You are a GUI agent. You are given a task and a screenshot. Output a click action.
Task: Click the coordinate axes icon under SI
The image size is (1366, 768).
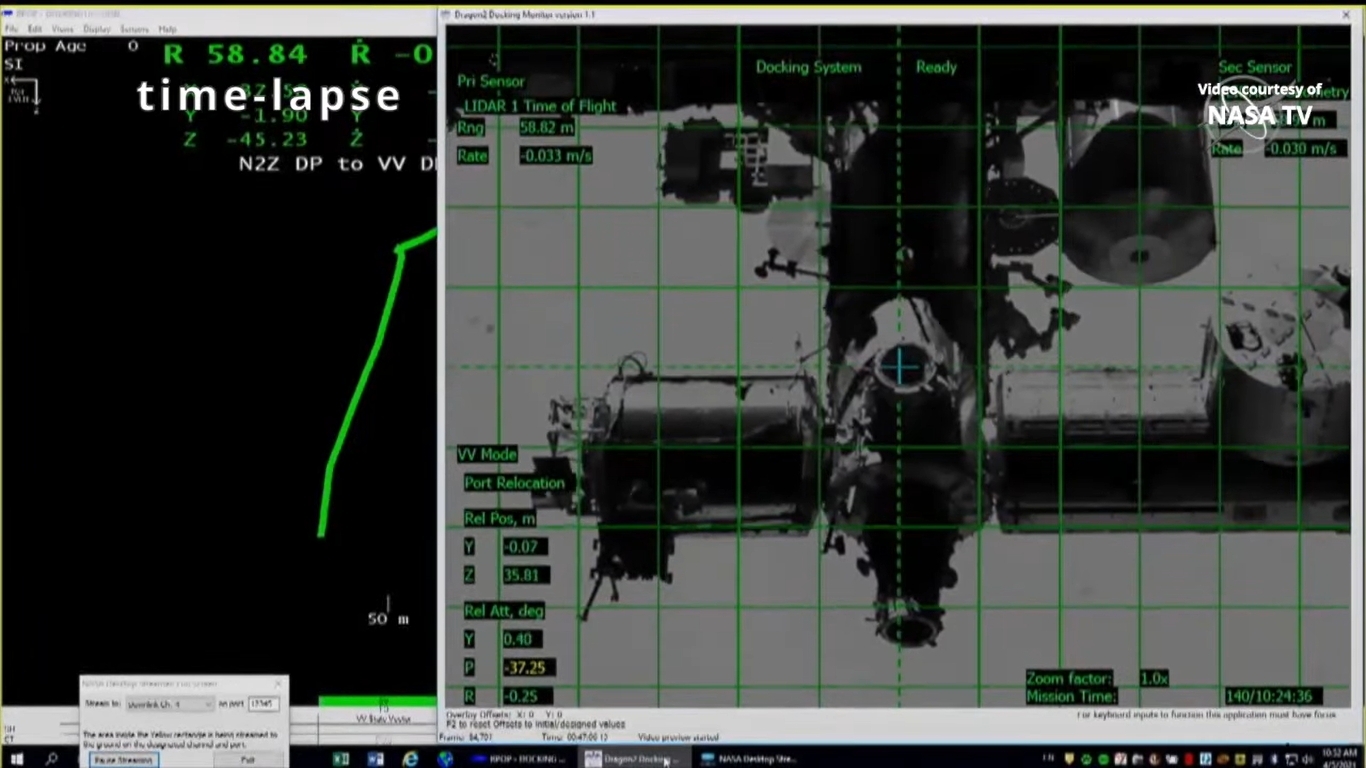pyautogui.click(x=24, y=93)
